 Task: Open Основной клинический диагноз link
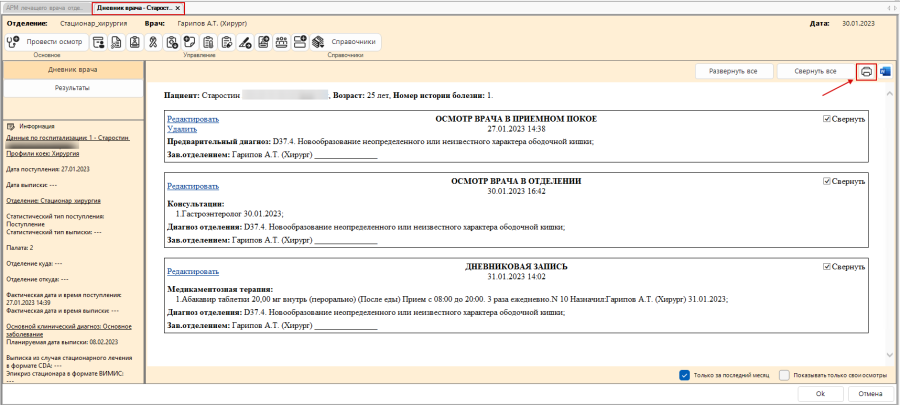coord(68,330)
